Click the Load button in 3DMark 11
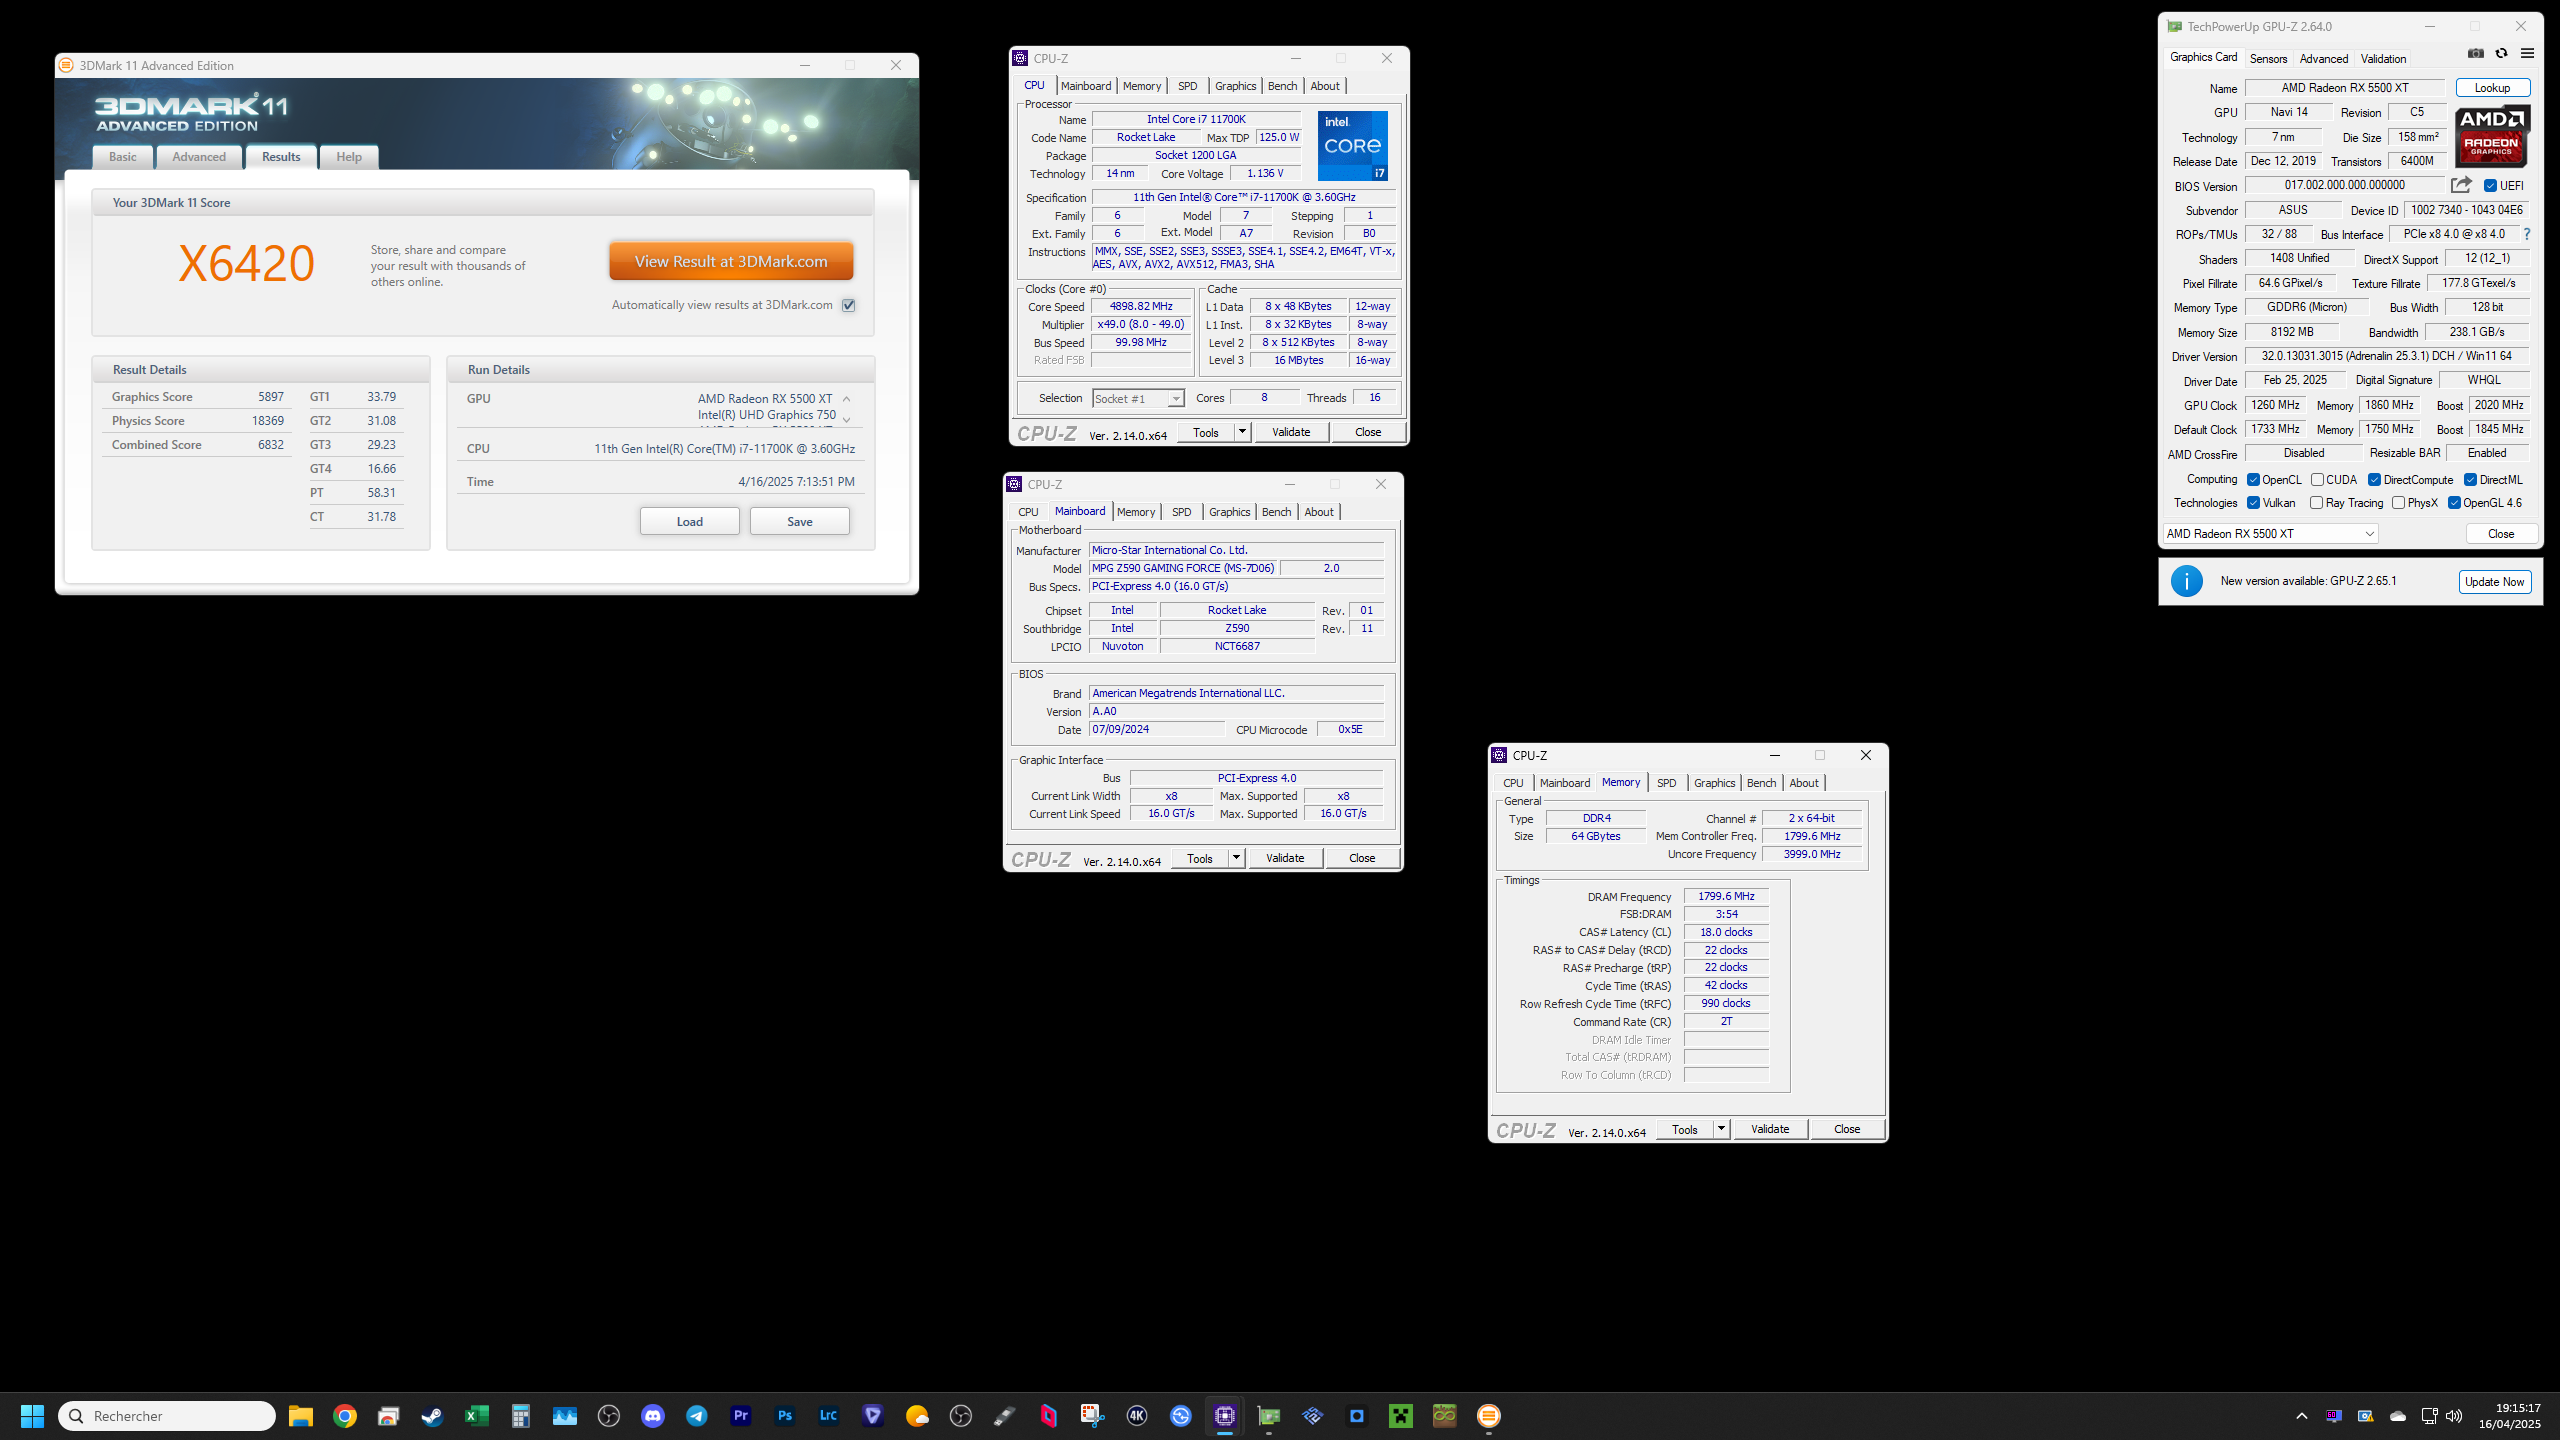Screen dimensions: 2560x1440 click(690, 521)
